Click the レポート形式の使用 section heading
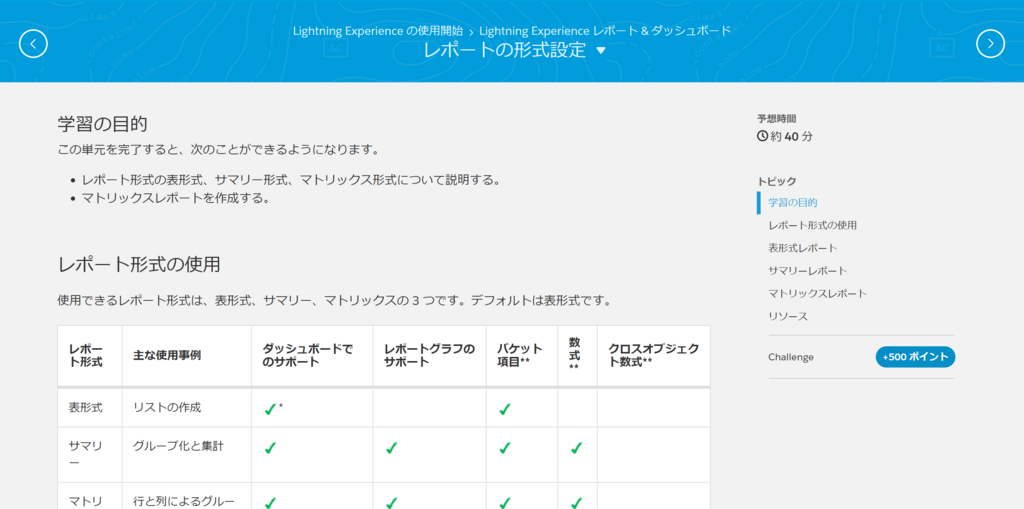Viewport: 1024px width, 509px height. 138,265
